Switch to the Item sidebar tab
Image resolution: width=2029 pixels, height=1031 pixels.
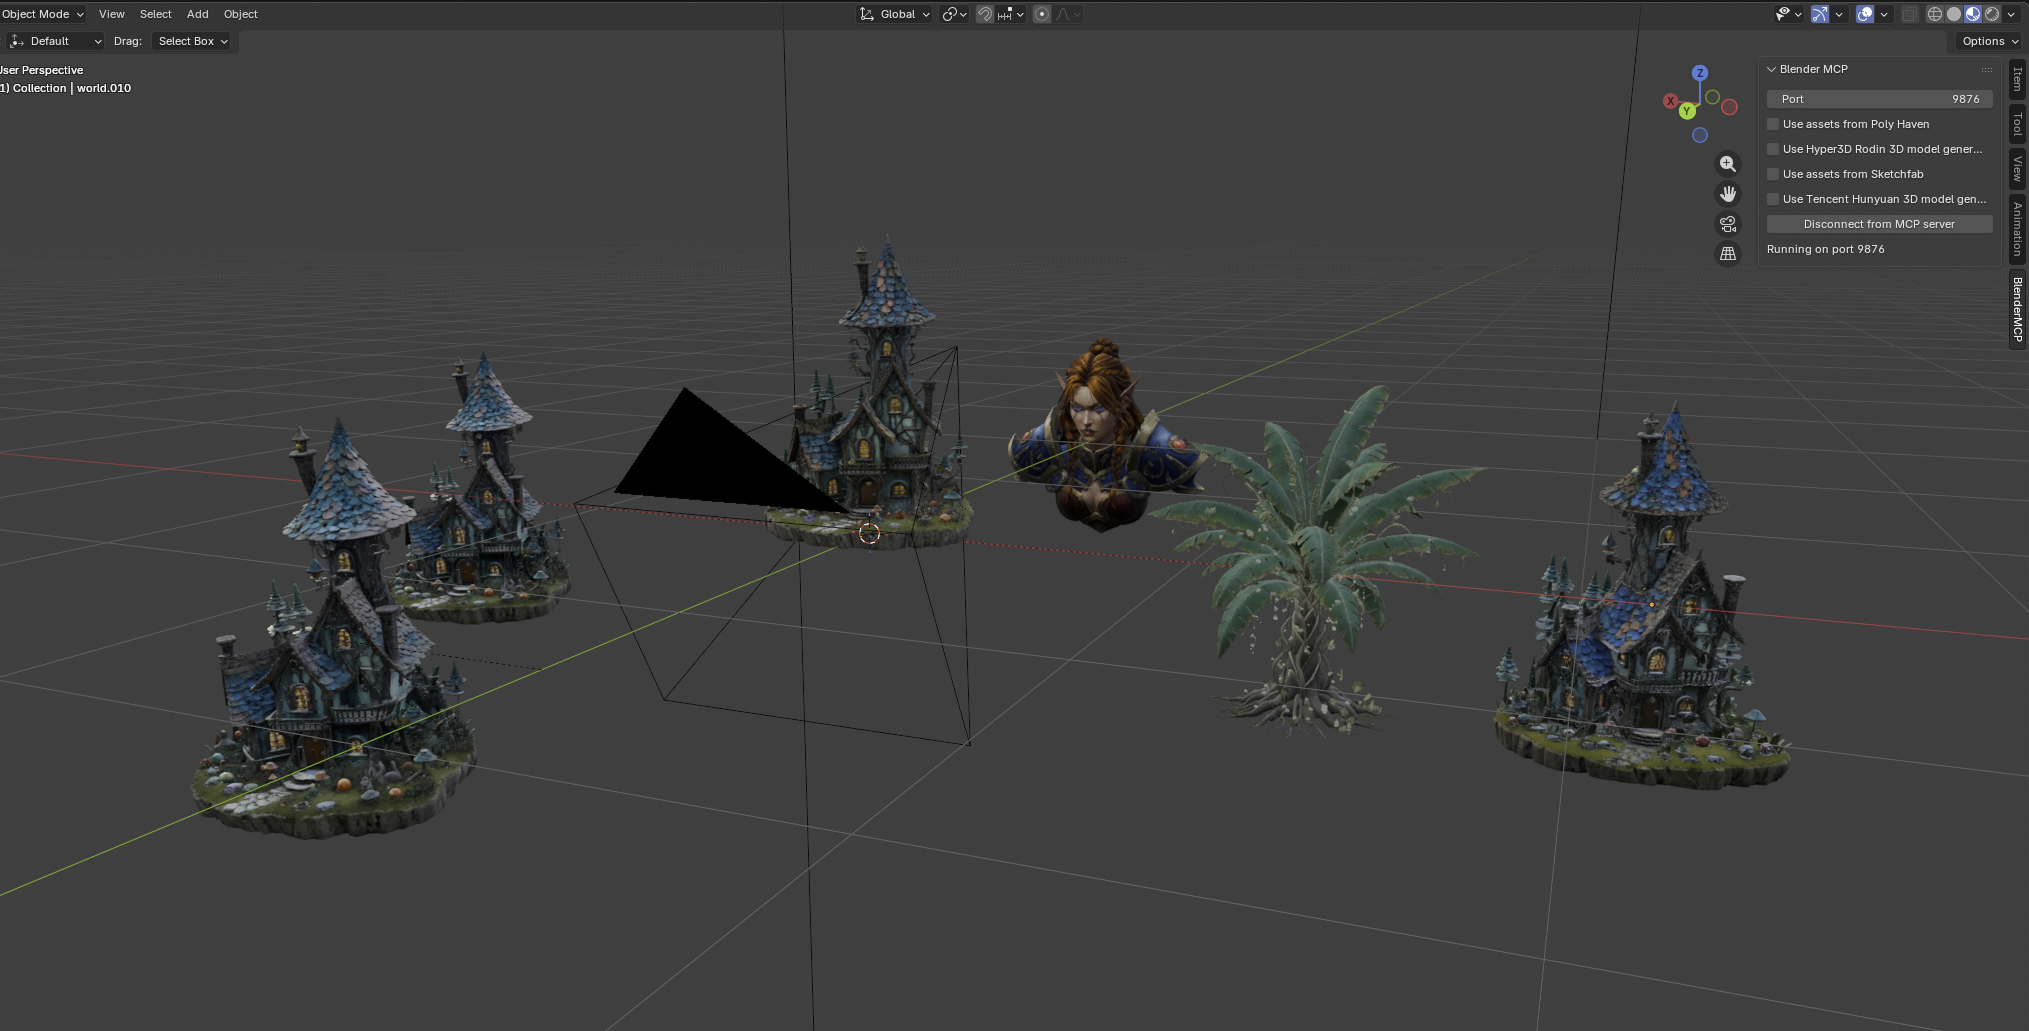[2017, 79]
